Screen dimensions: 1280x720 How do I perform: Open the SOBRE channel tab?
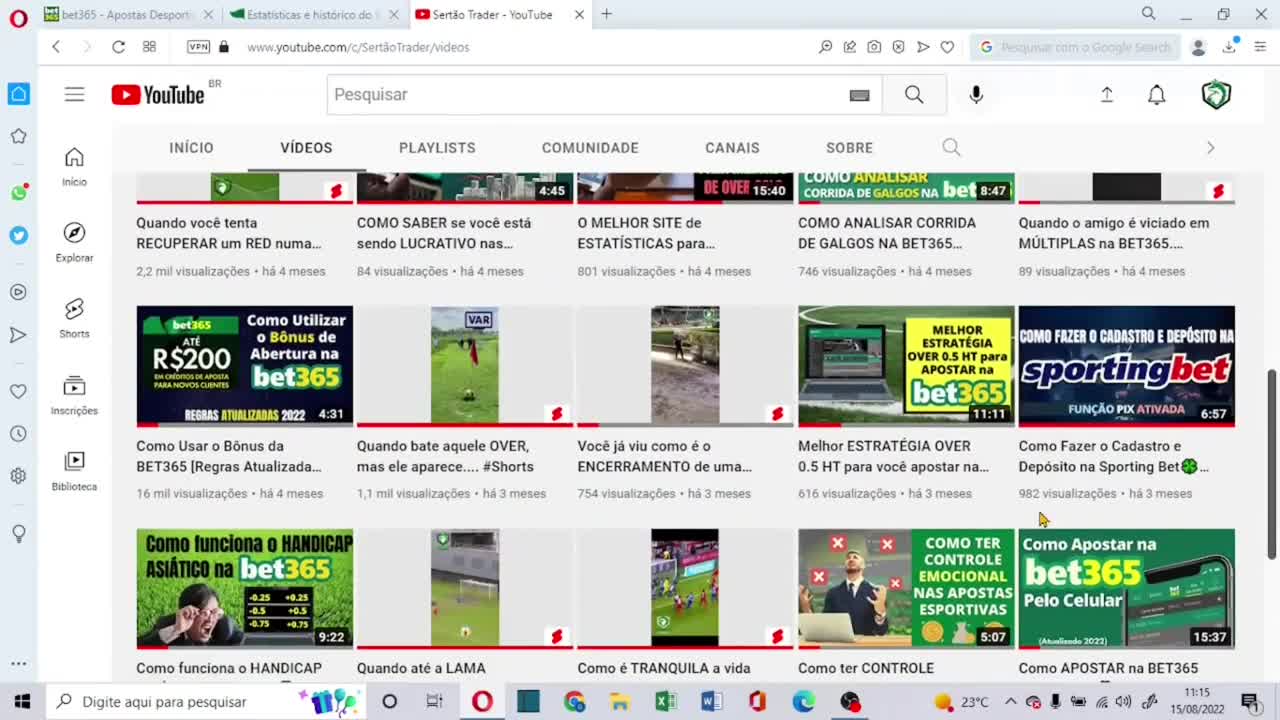pyautogui.click(x=849, y=147)
